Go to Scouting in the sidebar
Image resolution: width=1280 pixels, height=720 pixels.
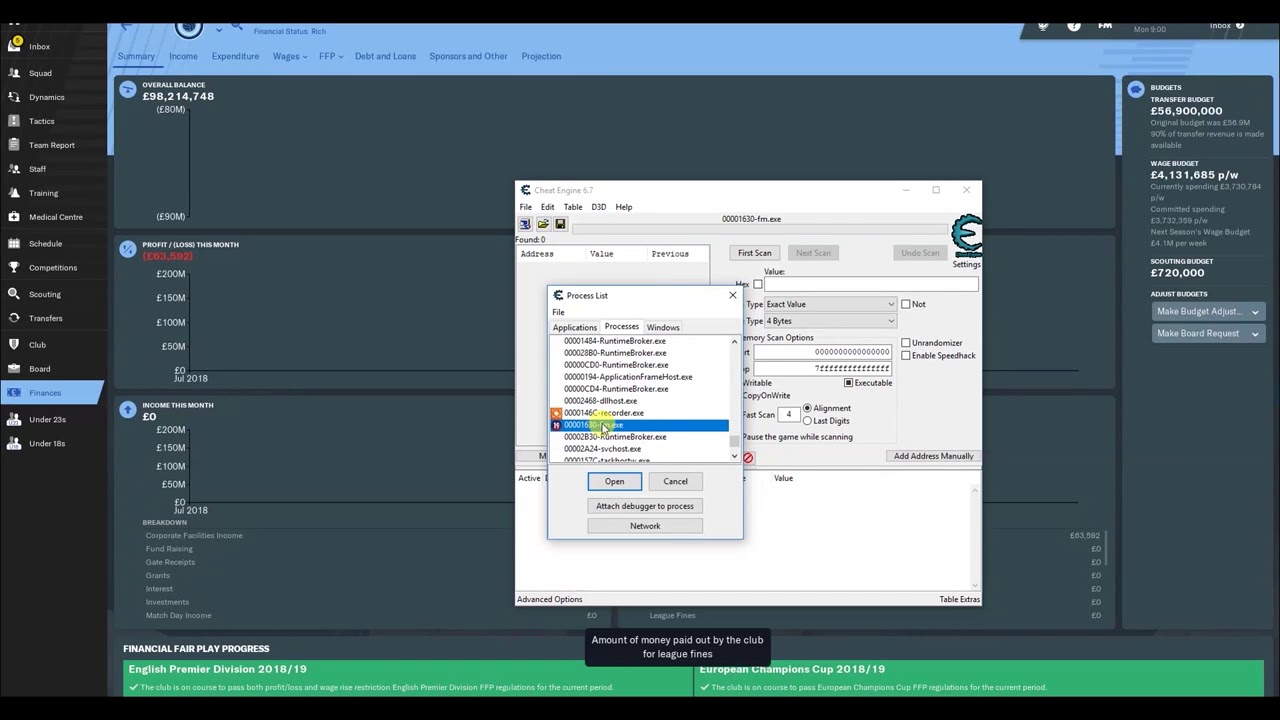pos(44,294)
